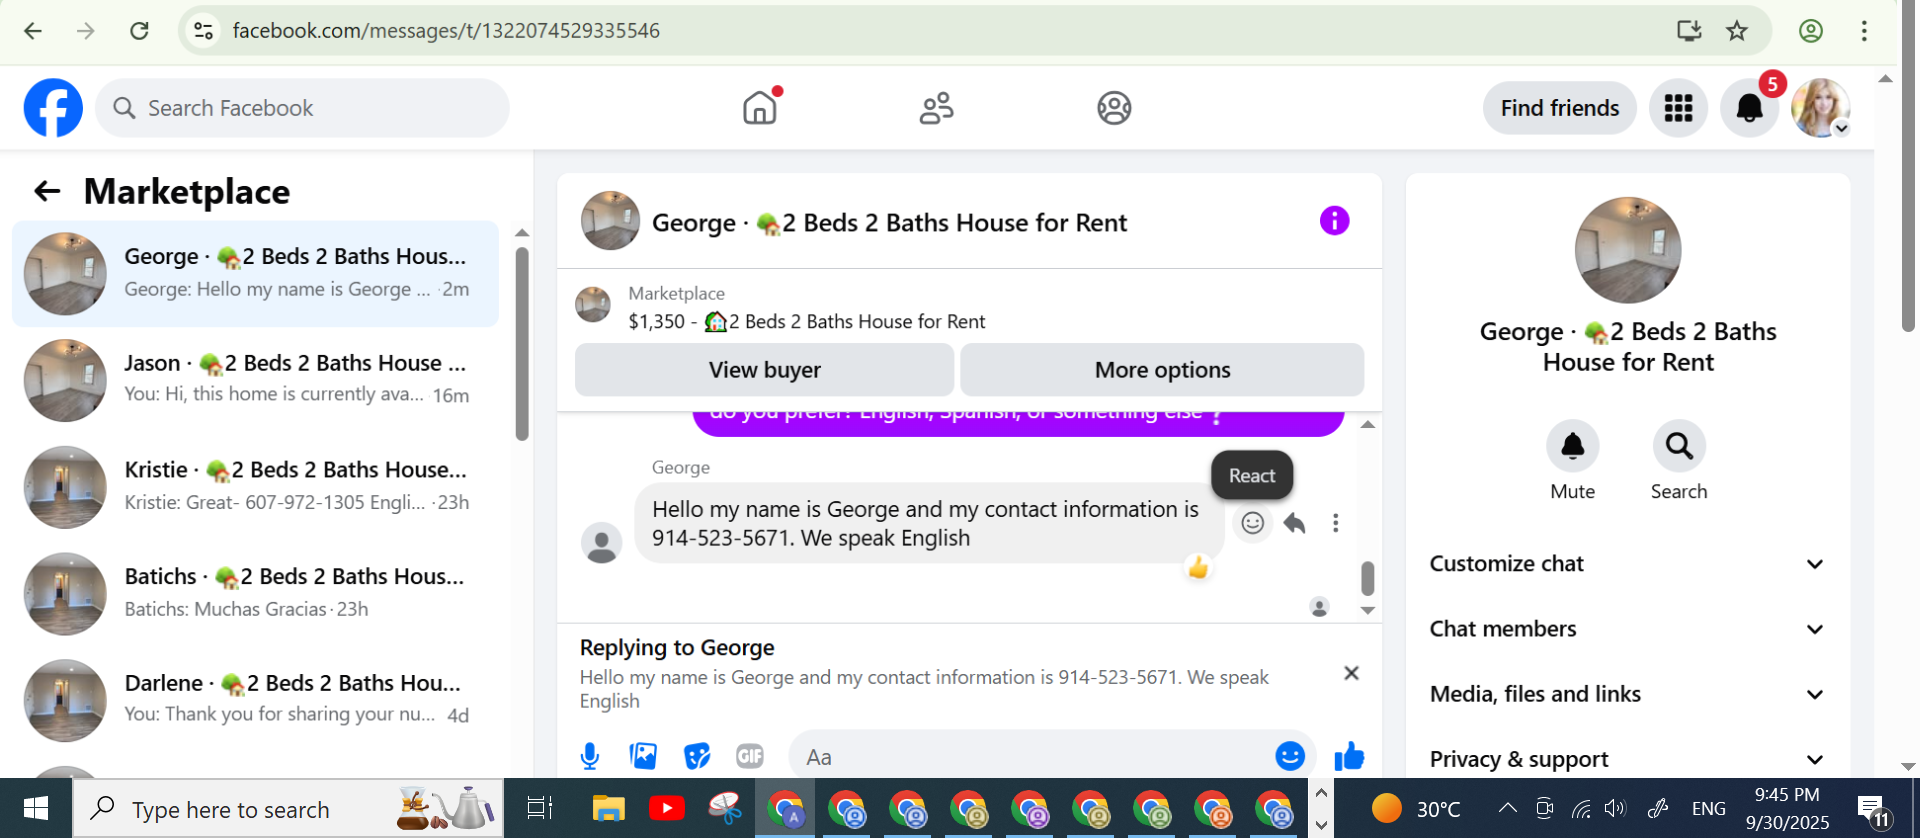Open the GIF picker icon
1920x838 pixels.
pyautogui.click(x=750, y=757)
